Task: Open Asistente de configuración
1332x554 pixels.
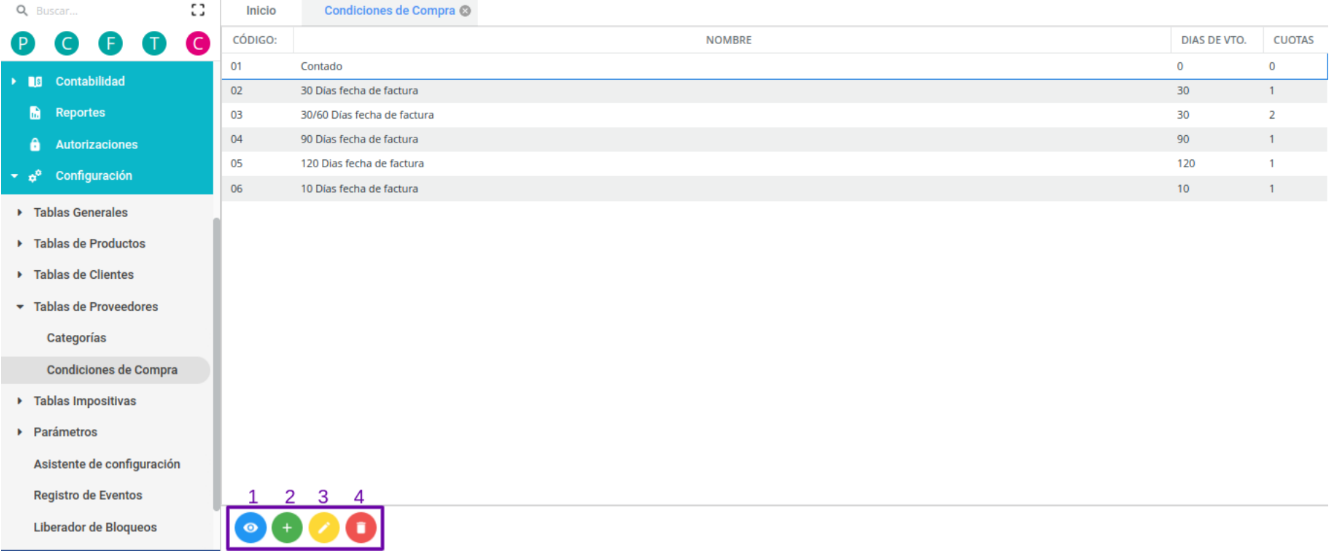Action: [107, 464]
